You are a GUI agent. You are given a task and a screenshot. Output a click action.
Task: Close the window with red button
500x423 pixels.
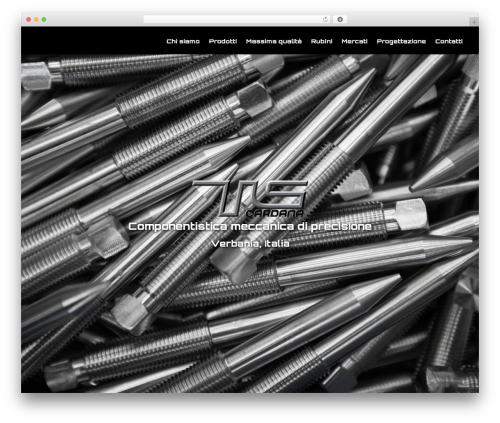29,19
